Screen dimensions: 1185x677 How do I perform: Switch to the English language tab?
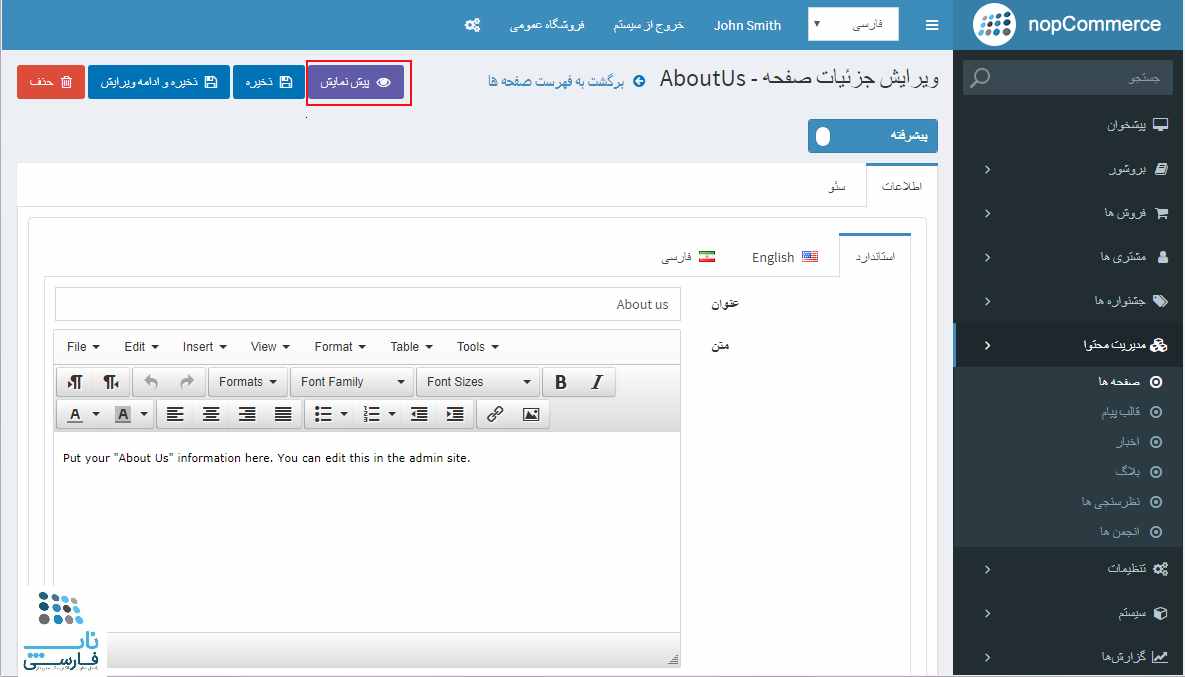784,257
